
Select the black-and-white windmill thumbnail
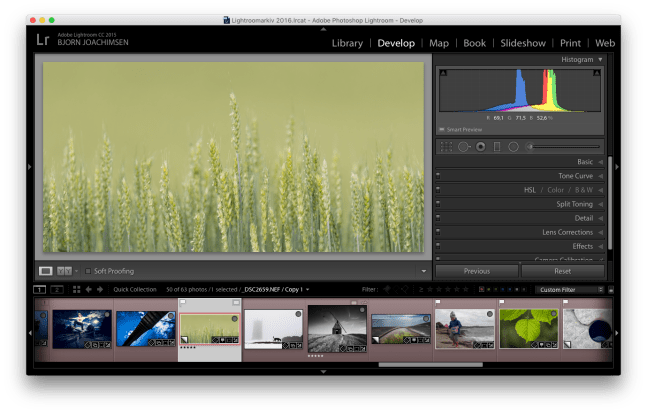[337, 328]
